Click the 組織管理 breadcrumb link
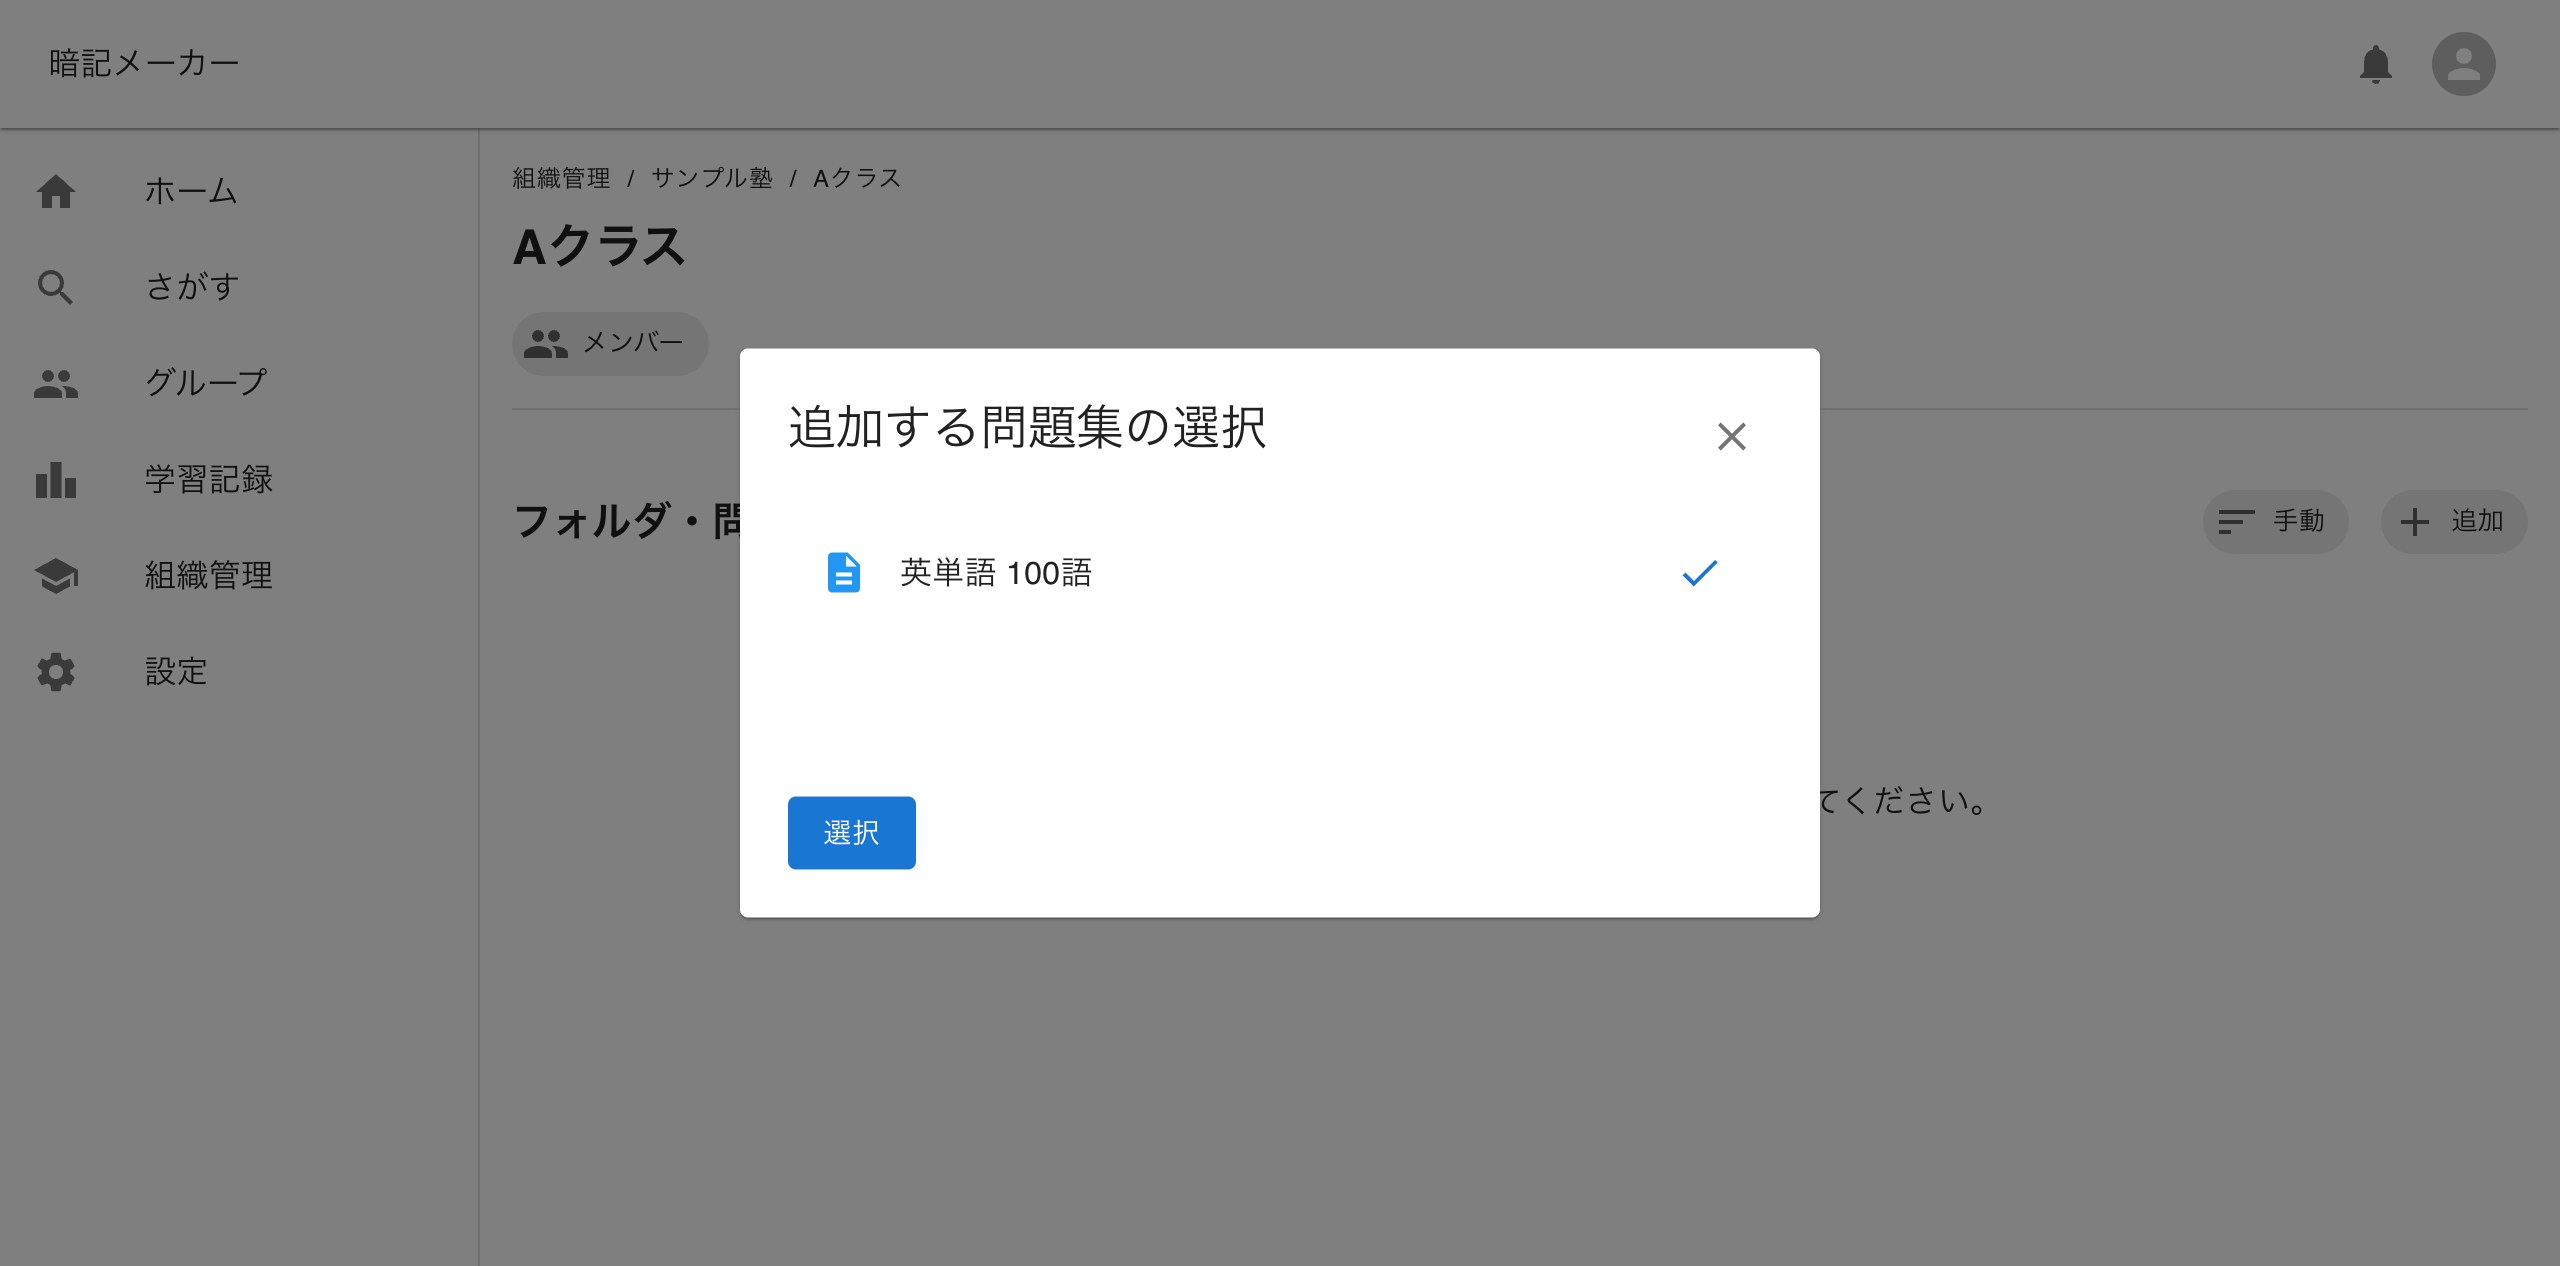The height and width of the screenshot is (1266, 2560). click(561, 178)
